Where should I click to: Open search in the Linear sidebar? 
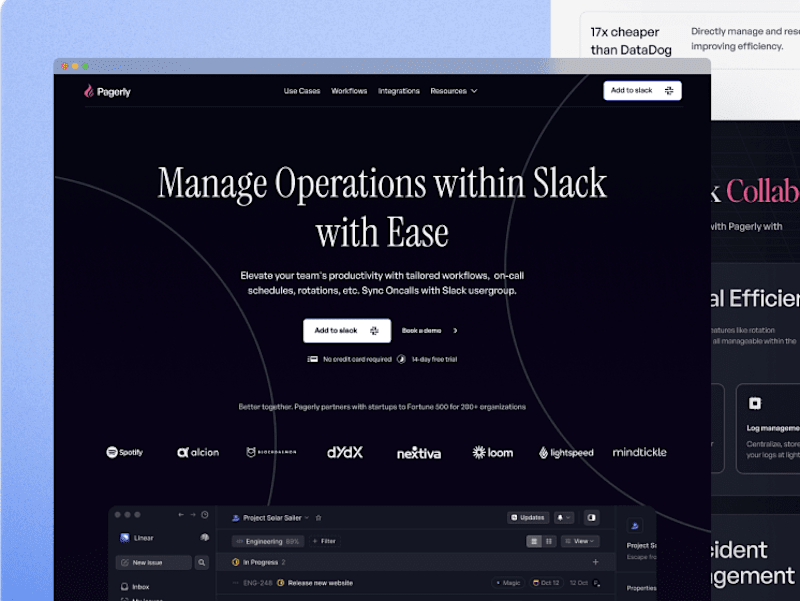202,562
